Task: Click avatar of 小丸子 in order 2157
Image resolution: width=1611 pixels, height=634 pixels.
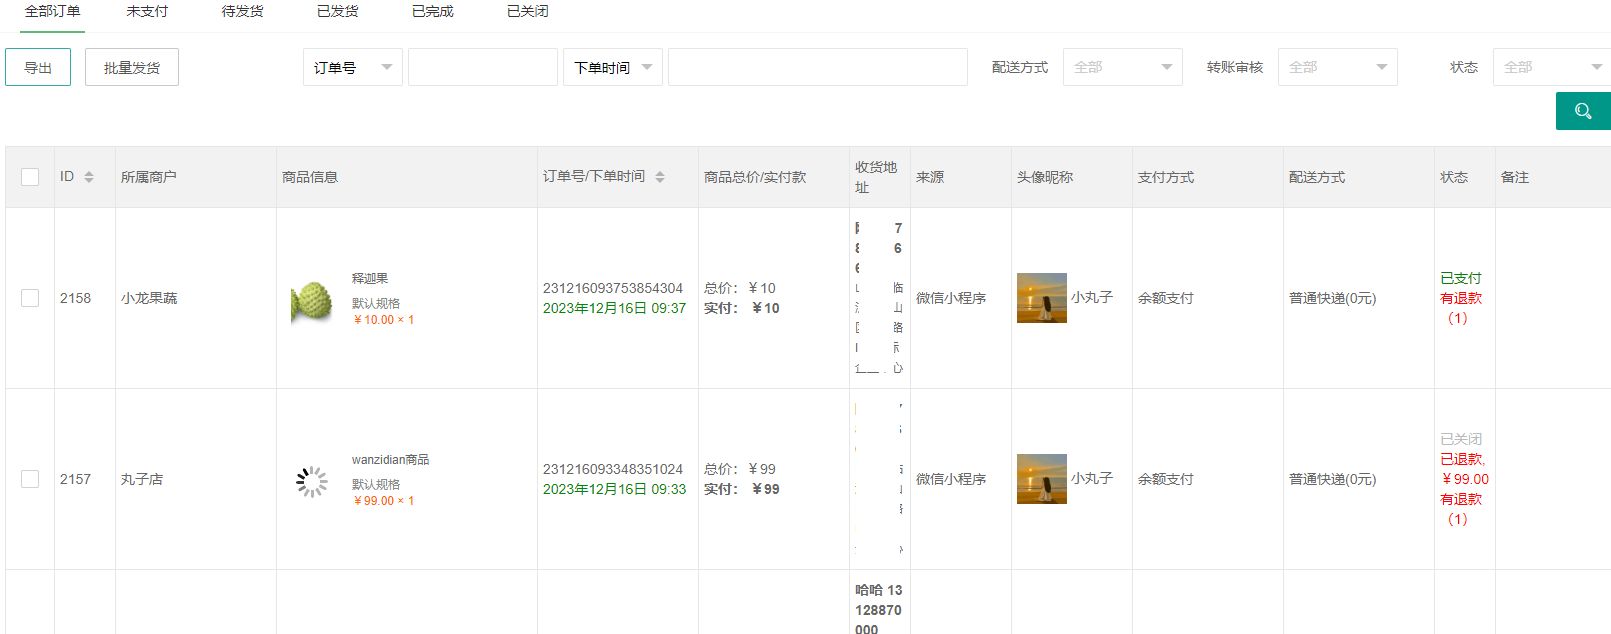Action: [1041, 479]
